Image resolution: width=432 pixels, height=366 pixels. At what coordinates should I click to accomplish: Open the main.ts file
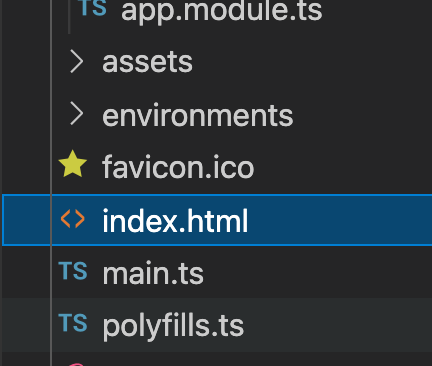pos(153,273)
